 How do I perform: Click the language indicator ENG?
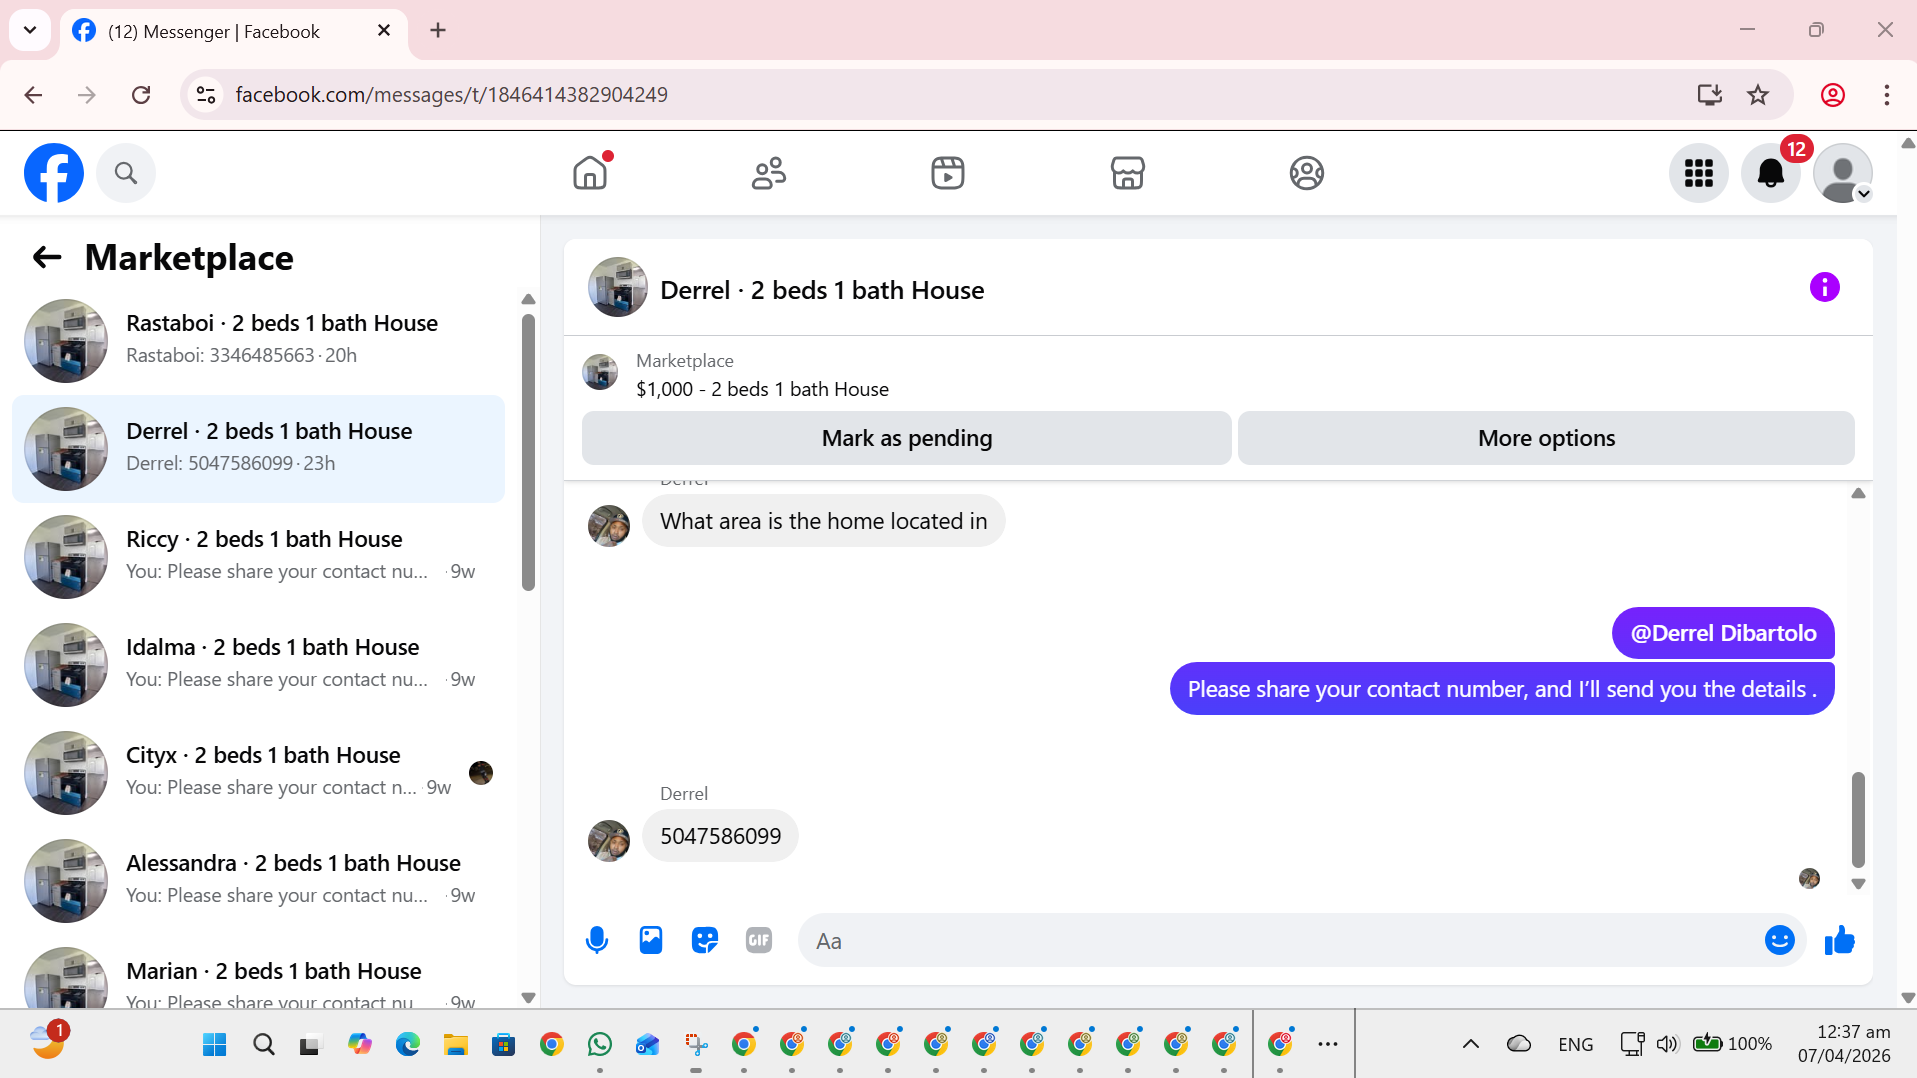pyautogui.click(x=1576, y=1044)
